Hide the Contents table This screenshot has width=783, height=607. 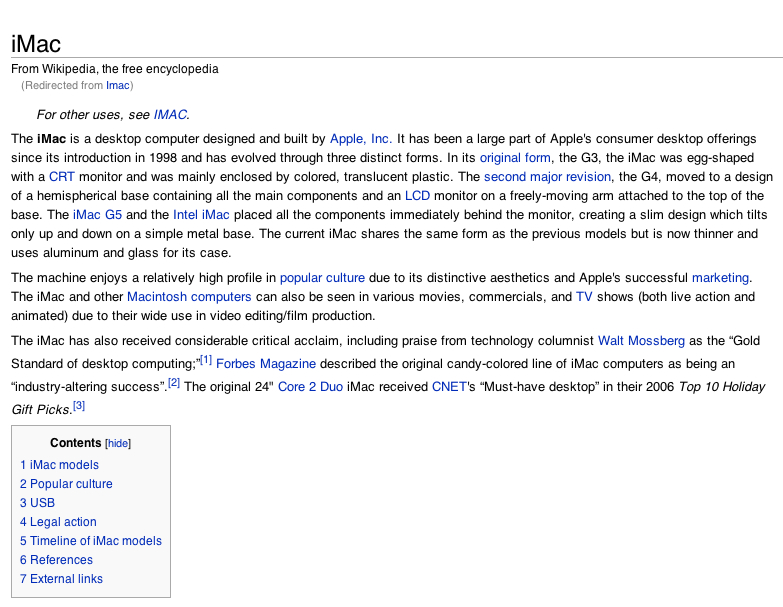118,443
